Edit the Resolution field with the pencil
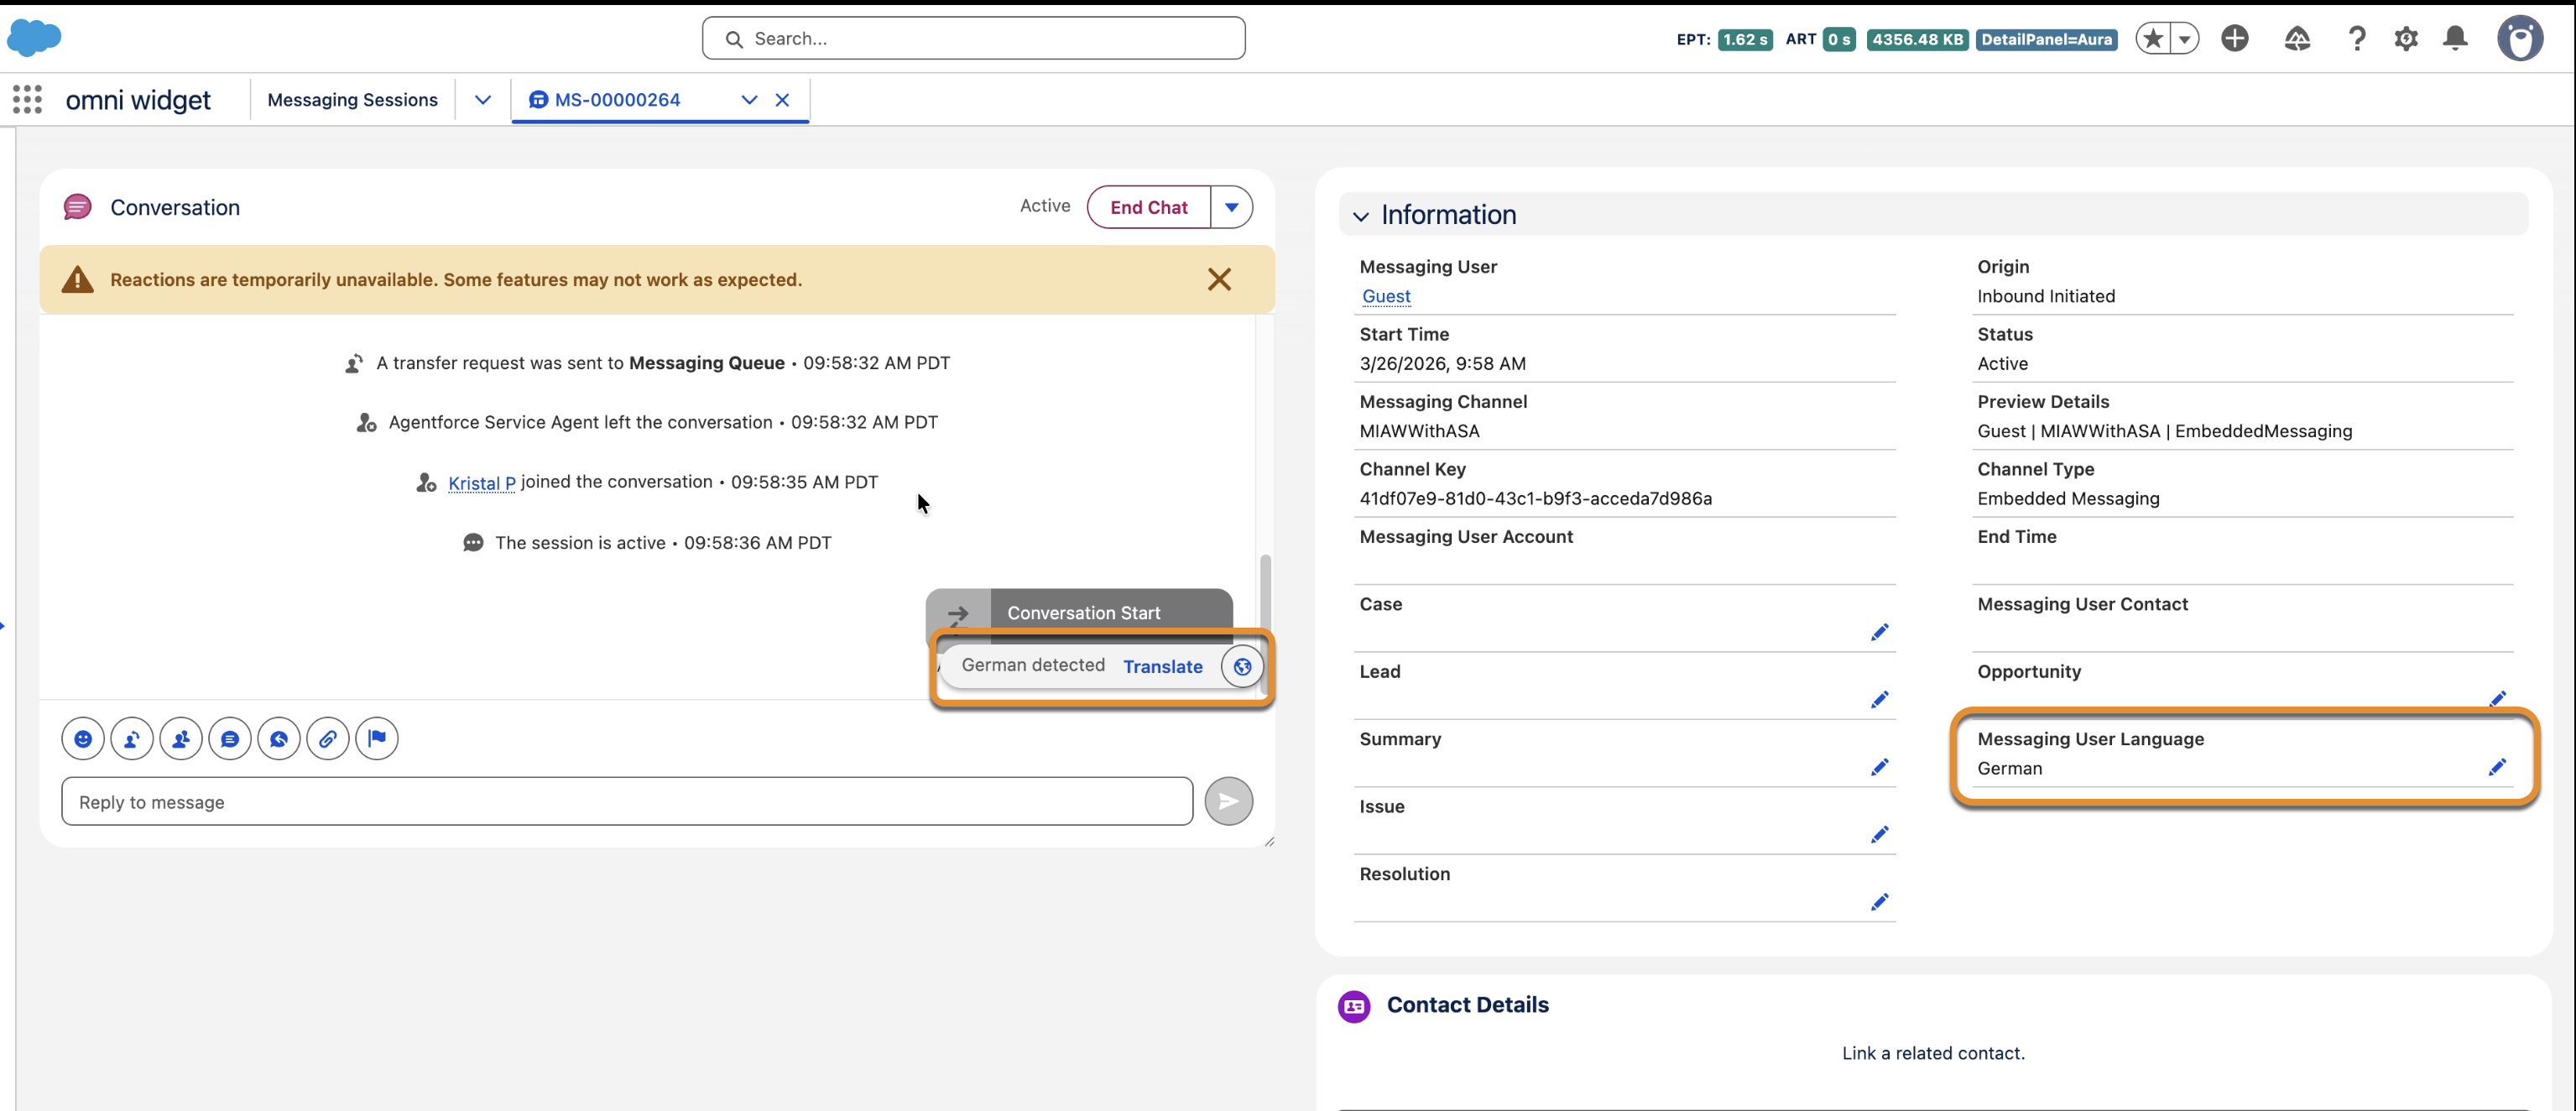Image resolution: width=2576 pixels, height=1111 pixels. (x=1880, y=902)
